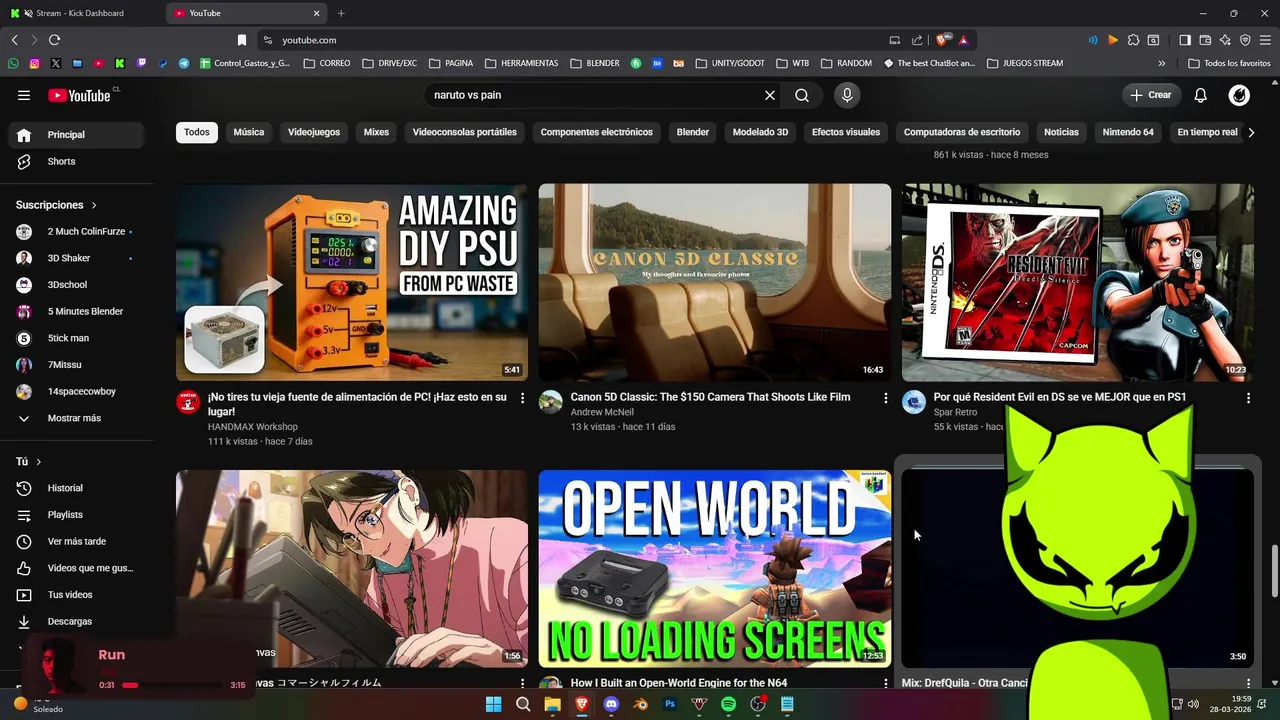
Task: Open Spotify from the taskbar
Action: pyautogui.click(x=729, y=704)
